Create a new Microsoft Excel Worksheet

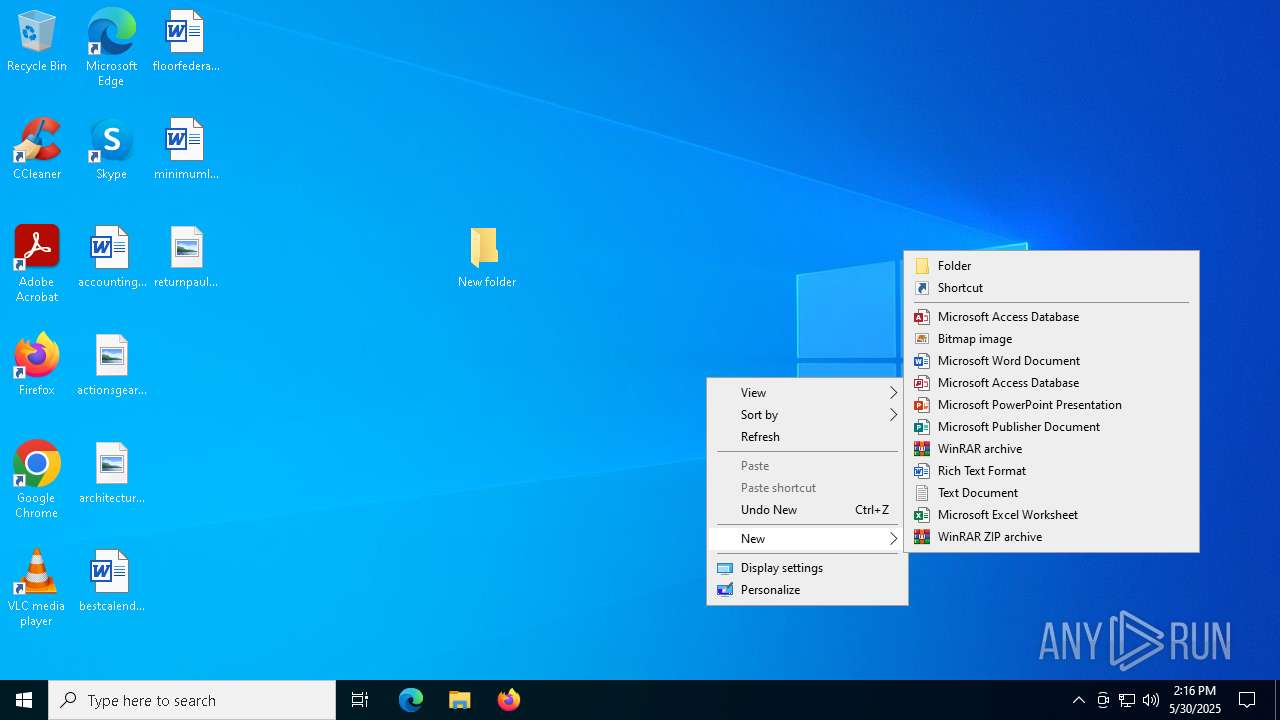(x=1051, y=515)
